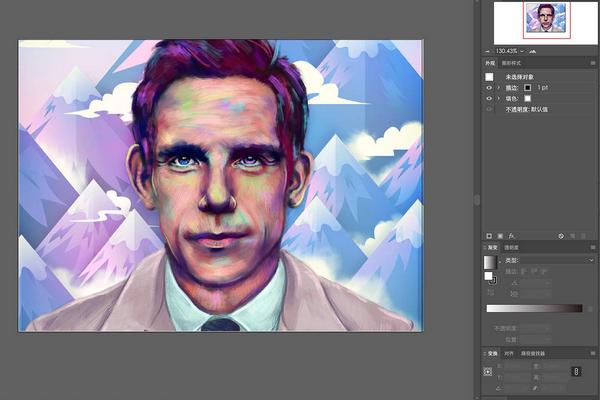
Task: Switch to the 变换 (Transform) tab
Action: [493, 353]
